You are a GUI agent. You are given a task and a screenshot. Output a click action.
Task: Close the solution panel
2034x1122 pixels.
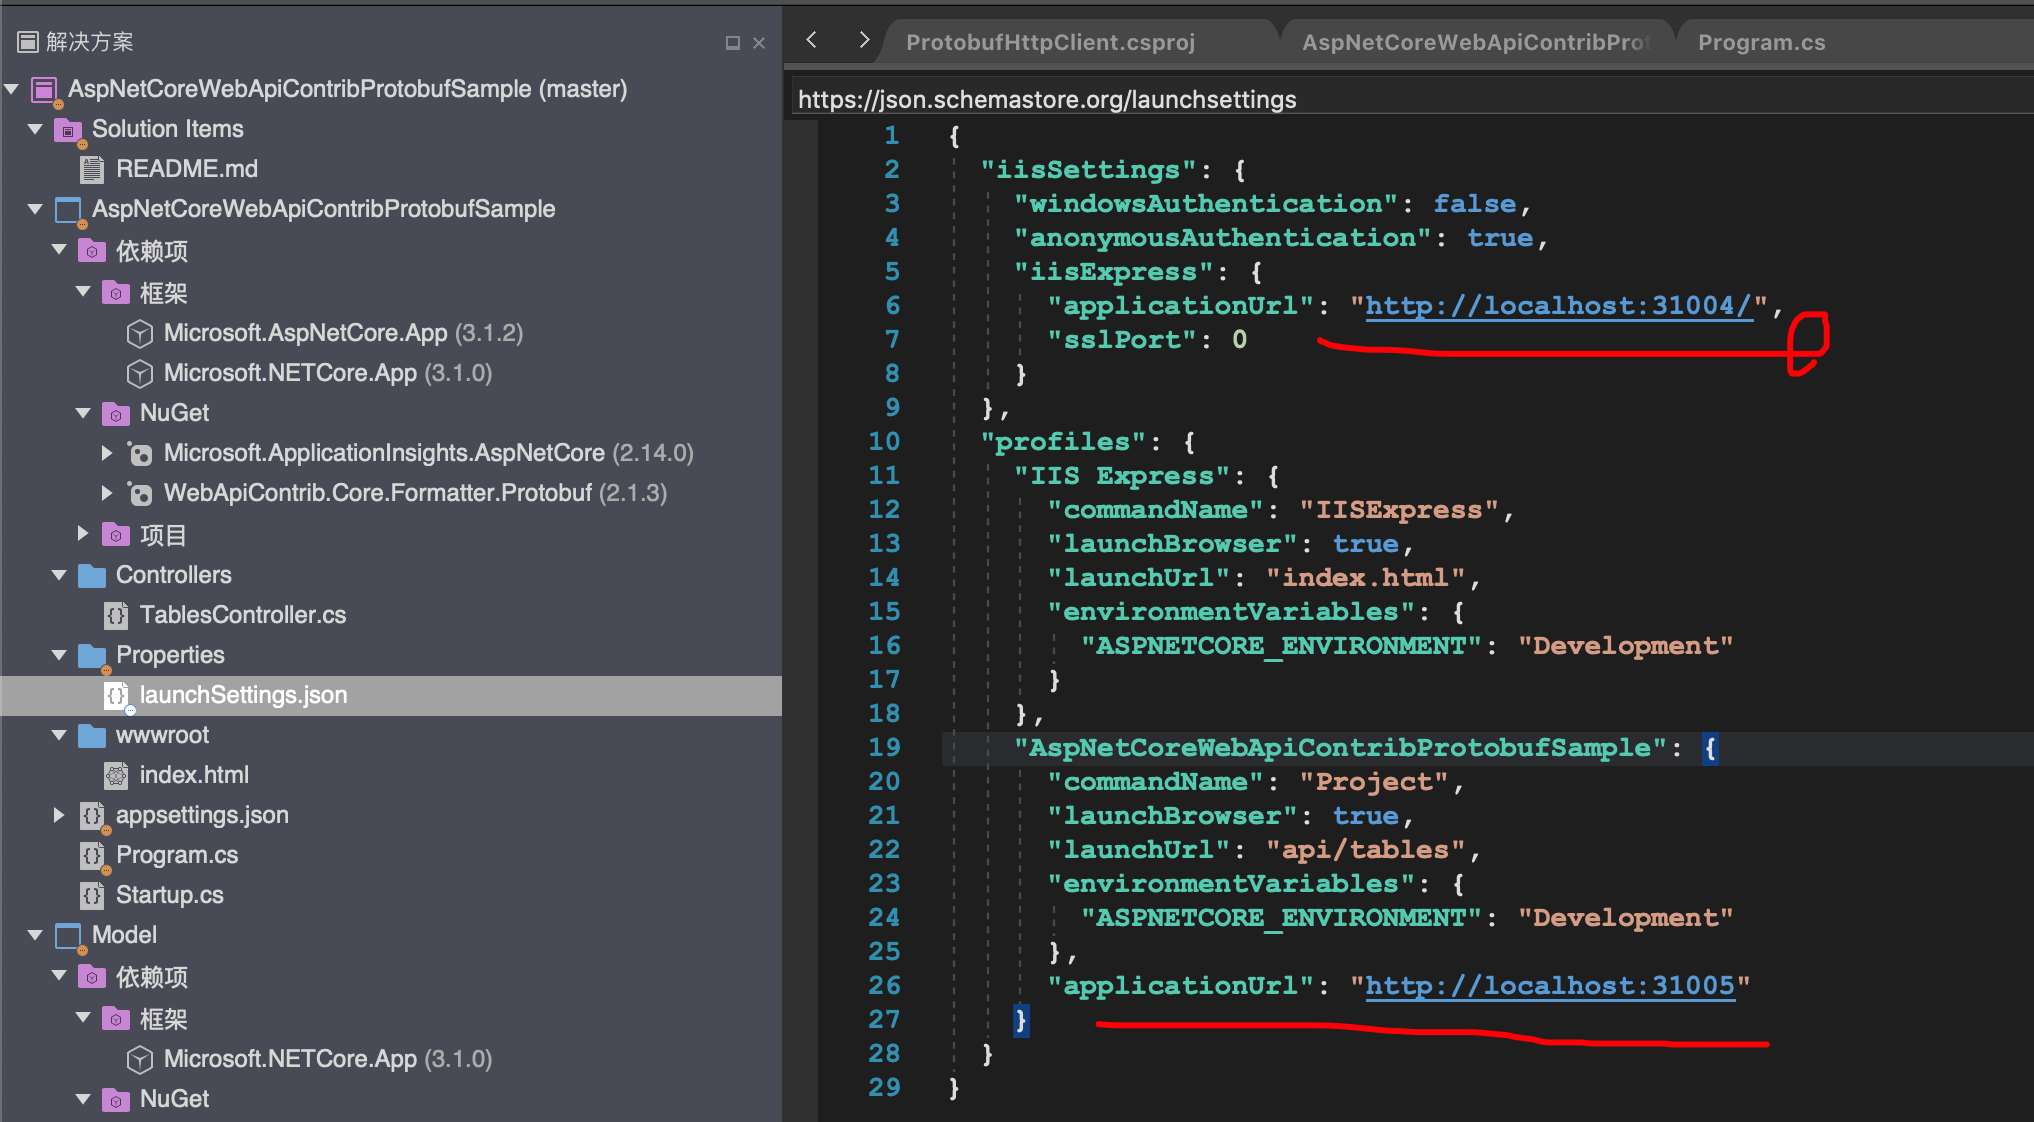(759, 42)
